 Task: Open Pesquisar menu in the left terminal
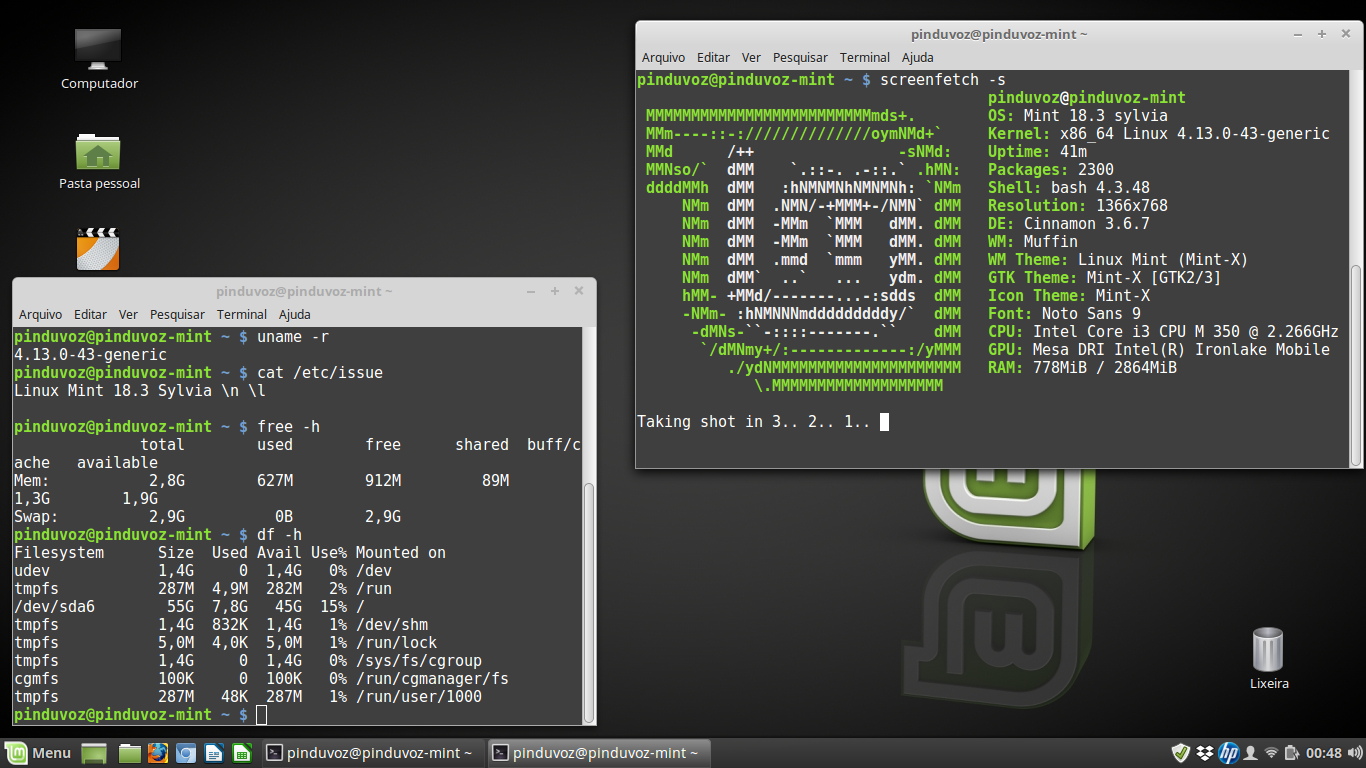point(177,314)
